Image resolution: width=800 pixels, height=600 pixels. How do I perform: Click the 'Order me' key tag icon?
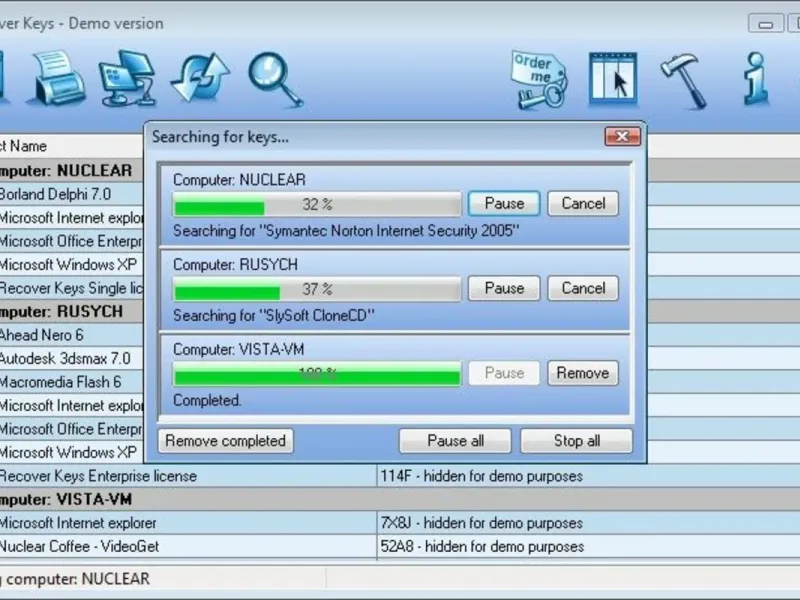point(539,80)
